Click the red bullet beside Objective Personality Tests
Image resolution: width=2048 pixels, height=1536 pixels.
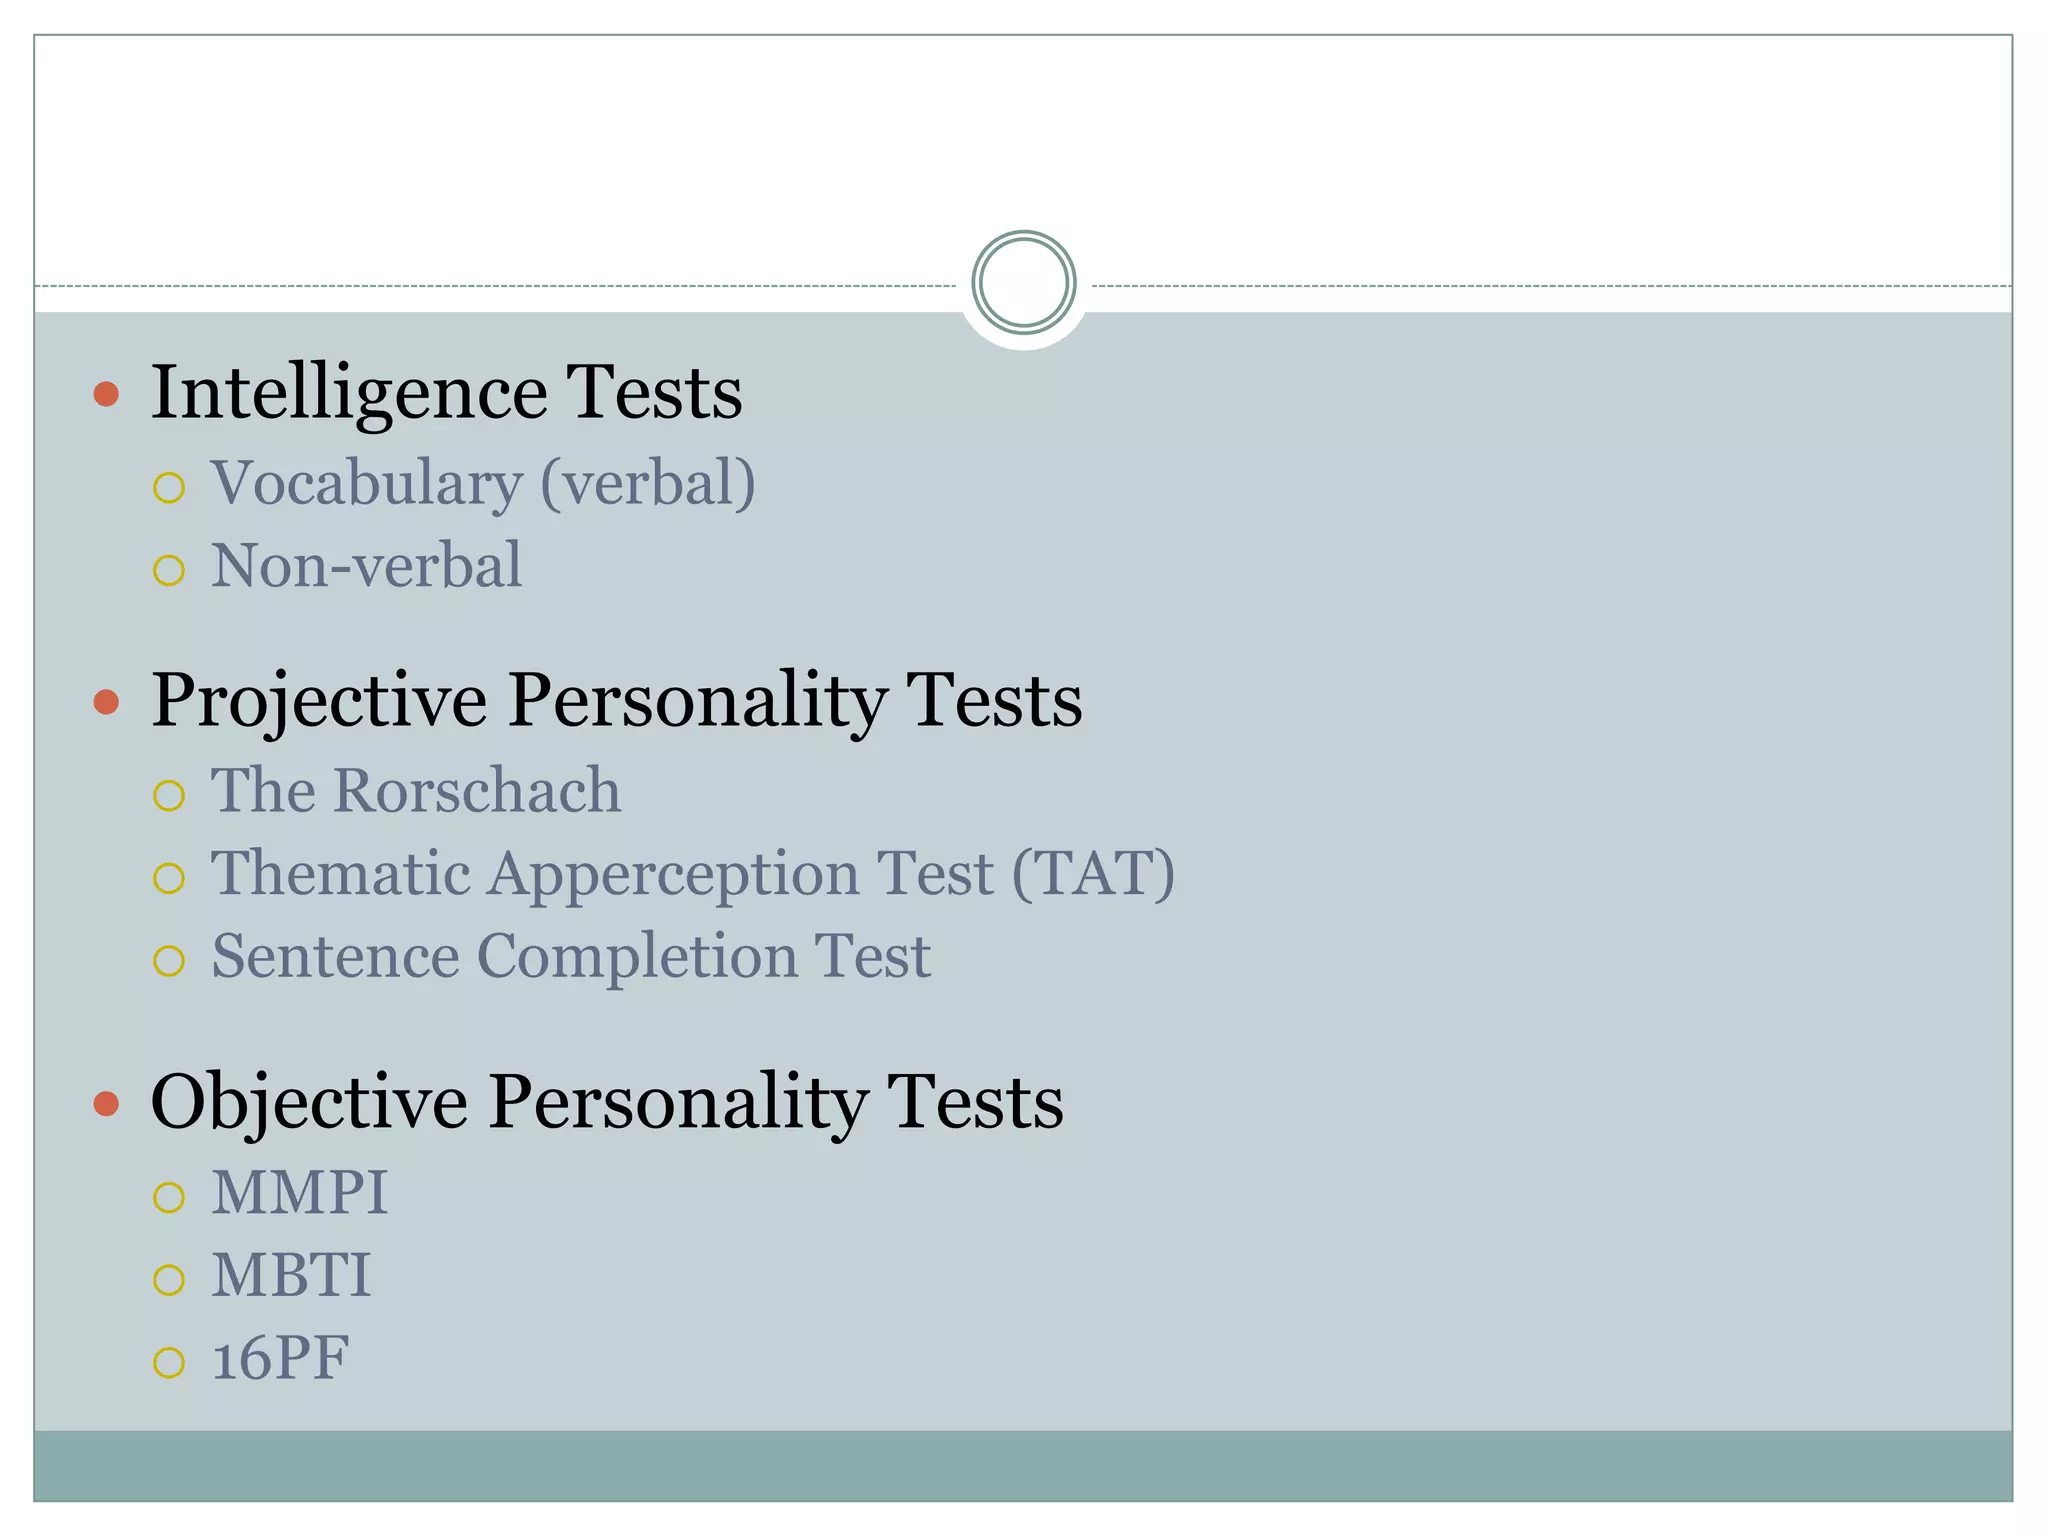[x=106, y=1103]
